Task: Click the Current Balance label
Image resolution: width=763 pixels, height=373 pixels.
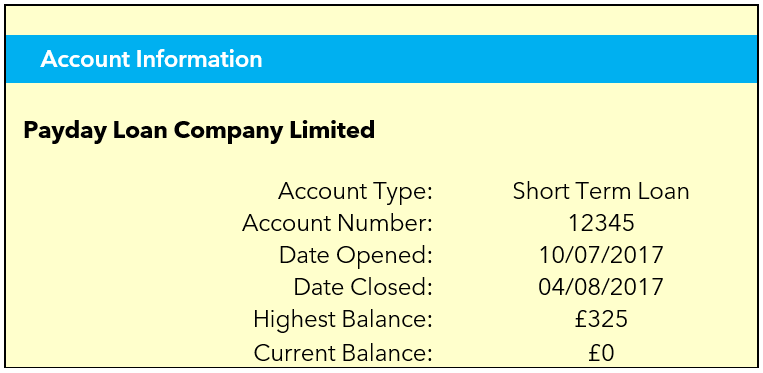Action: coord(343,353)
